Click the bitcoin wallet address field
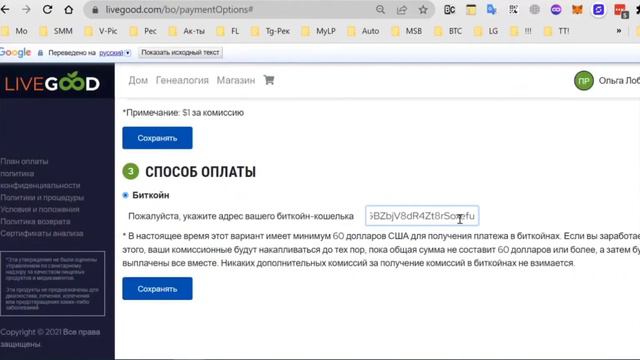Viewport: 640px width, 360px height. 422,216
